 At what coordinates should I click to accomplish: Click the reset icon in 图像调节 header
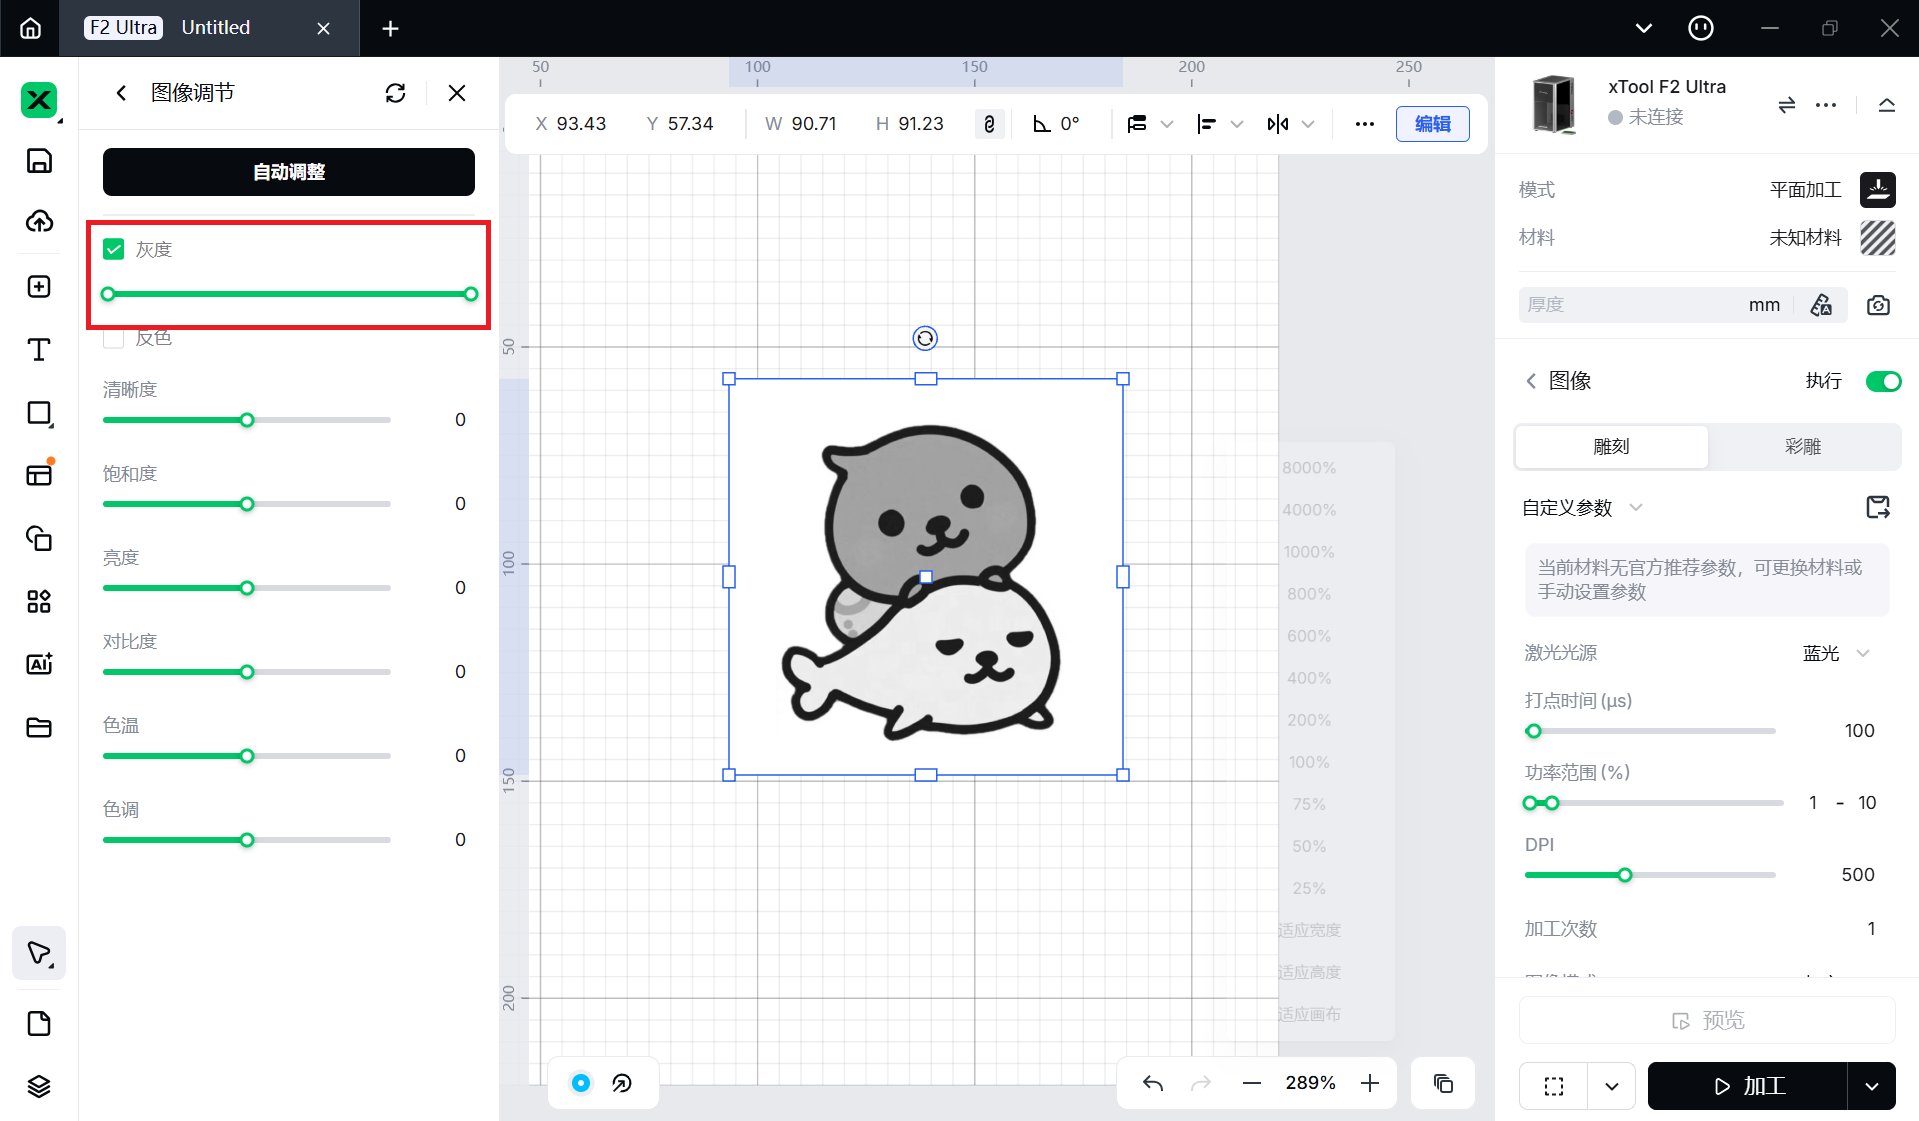coord(395,93)
